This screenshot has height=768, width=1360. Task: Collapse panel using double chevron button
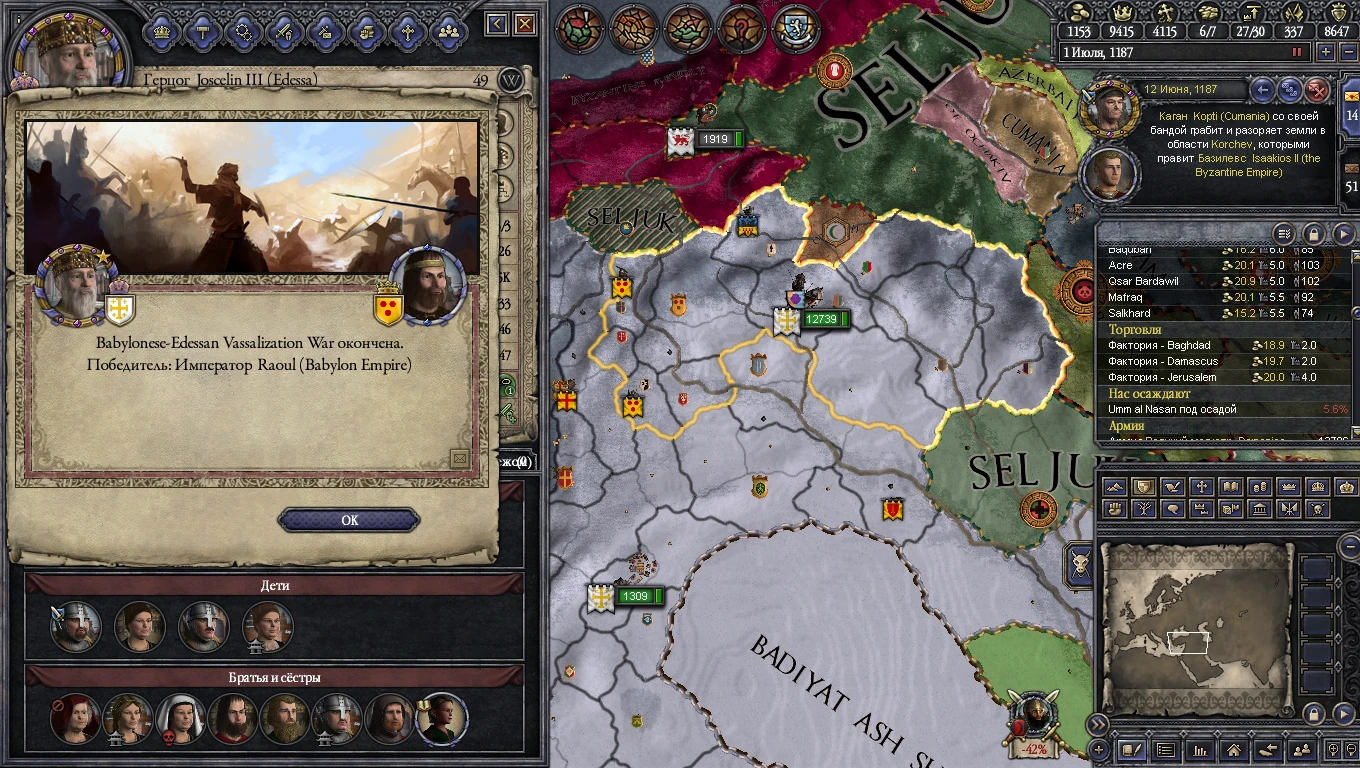pos(1099,724)
